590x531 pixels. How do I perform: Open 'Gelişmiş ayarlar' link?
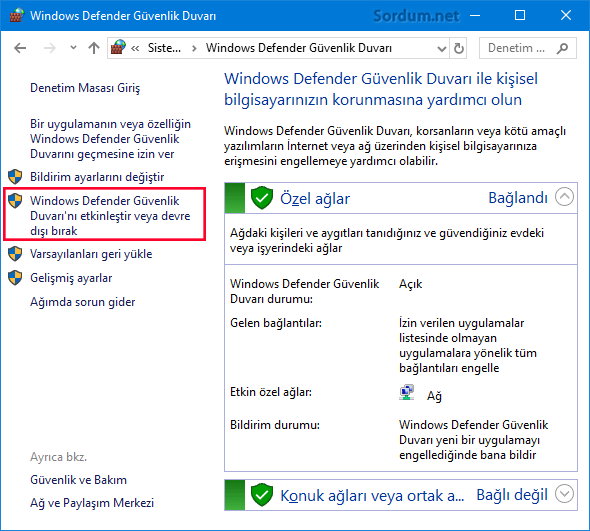(71, 278)
